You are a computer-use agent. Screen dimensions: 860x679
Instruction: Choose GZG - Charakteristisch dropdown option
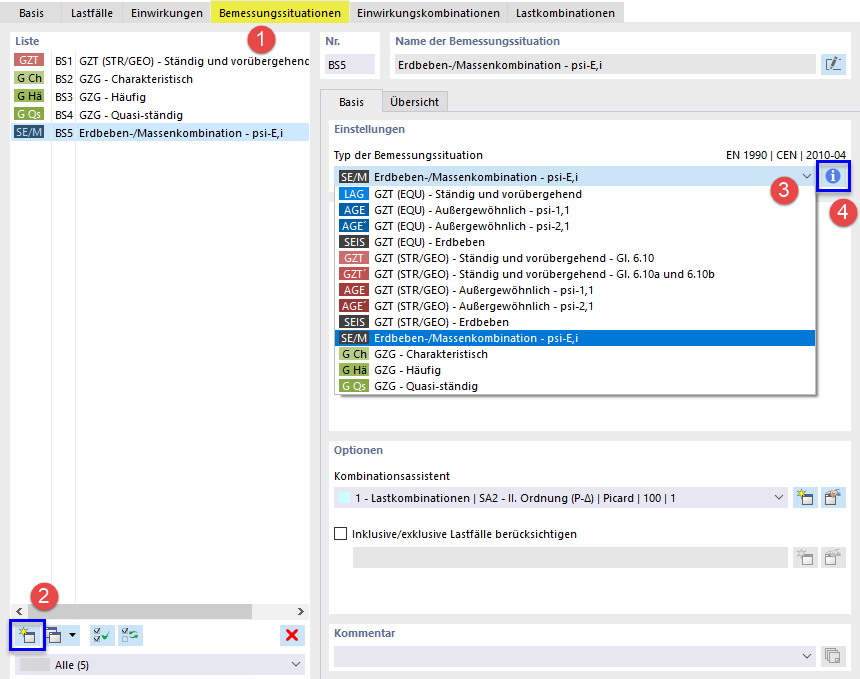[575, 354]
